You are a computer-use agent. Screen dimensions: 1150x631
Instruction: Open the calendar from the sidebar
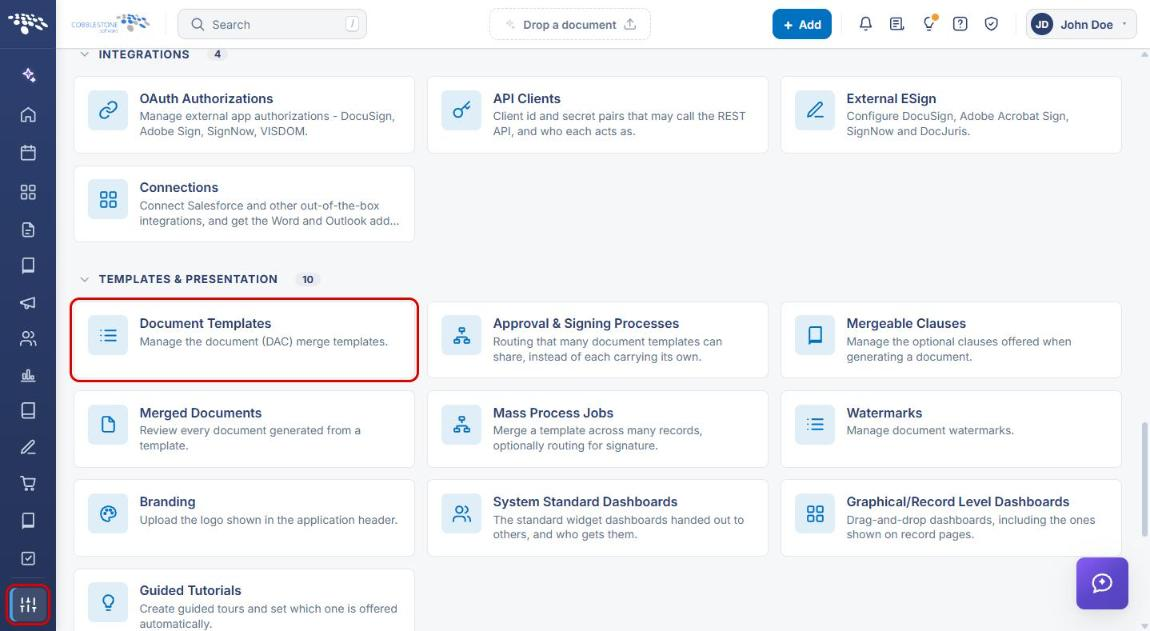point(28,153)
